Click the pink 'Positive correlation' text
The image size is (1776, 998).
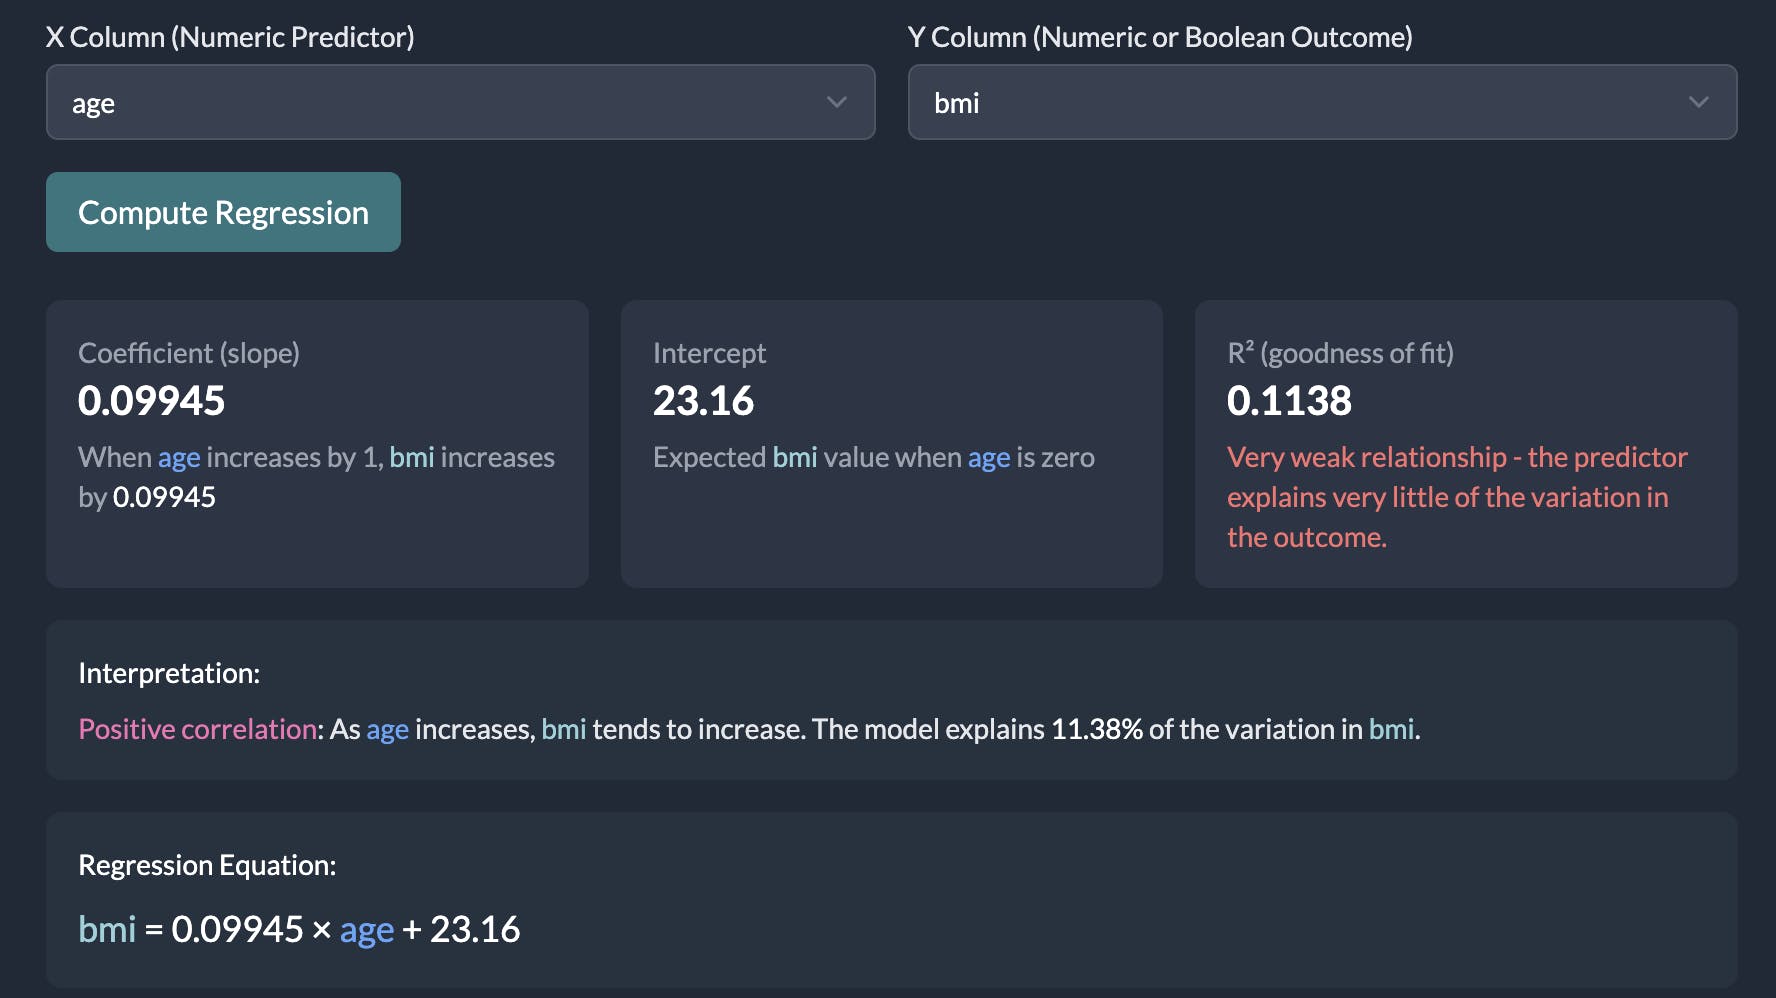198,729
